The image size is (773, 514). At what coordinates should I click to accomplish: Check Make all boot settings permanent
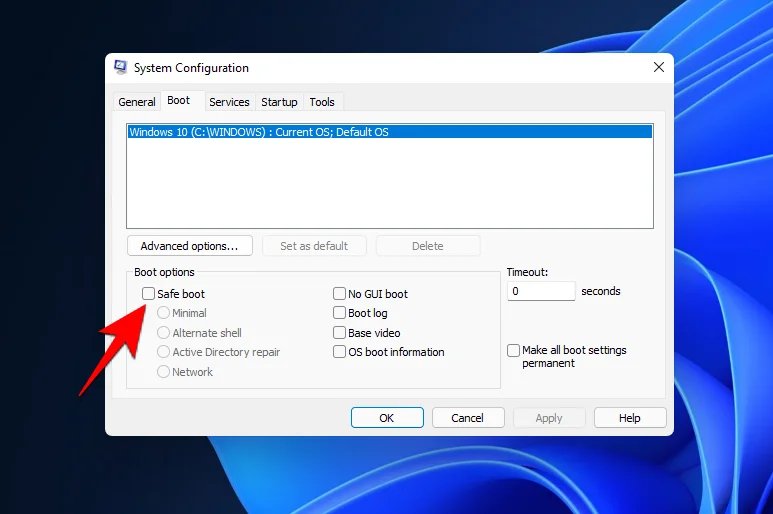point(513,350)
